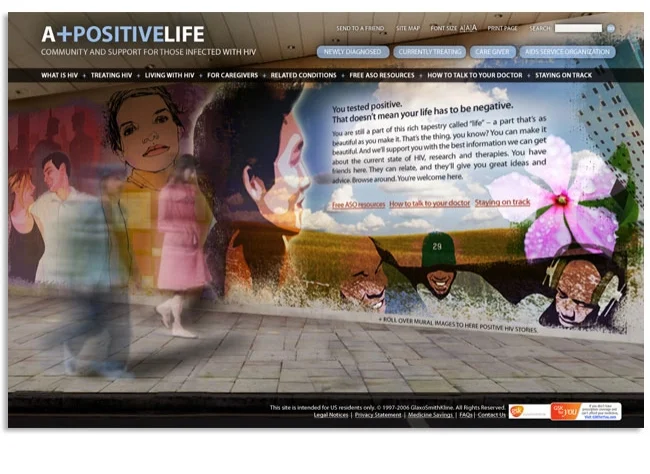Open the FAQs footer link
650x474 pixels.
pos(466,415)
